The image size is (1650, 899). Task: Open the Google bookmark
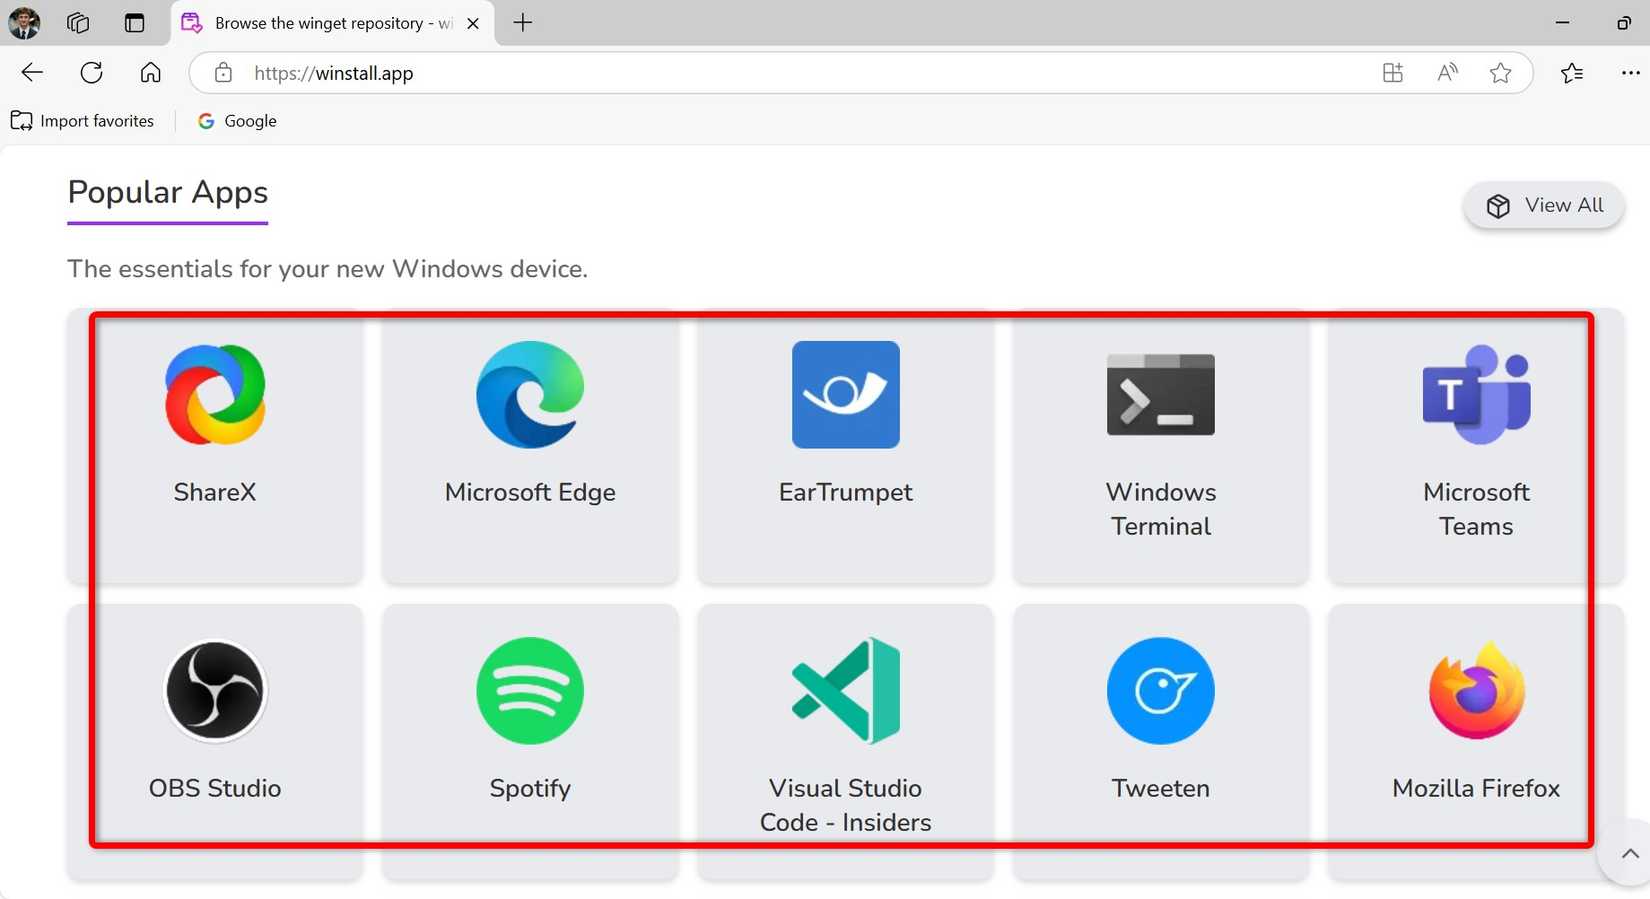(237, 121)
